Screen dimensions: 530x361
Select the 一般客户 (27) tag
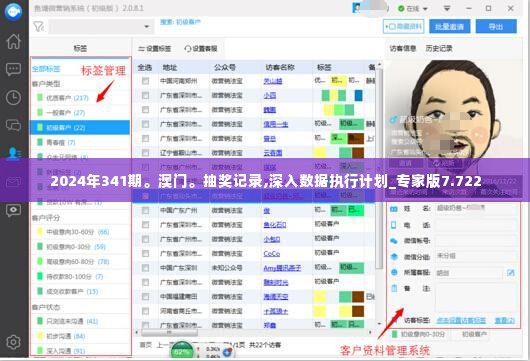click(80, 113)
